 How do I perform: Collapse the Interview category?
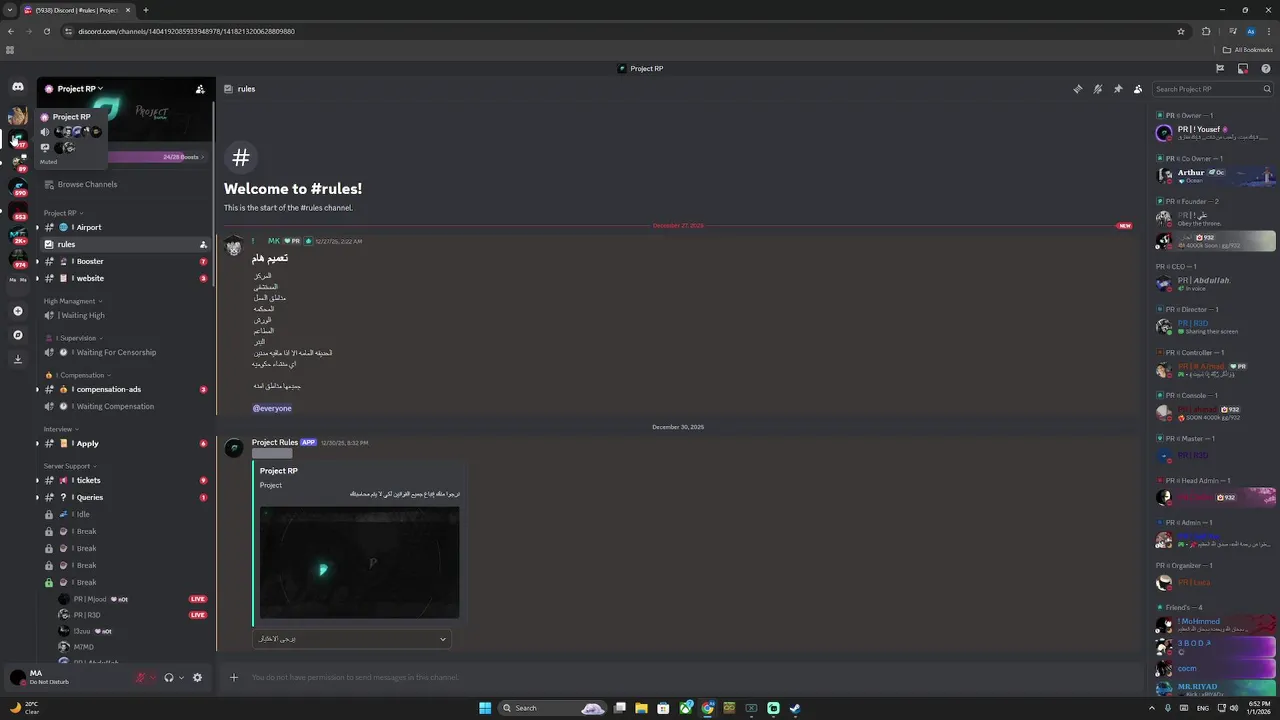coord(61,429)
